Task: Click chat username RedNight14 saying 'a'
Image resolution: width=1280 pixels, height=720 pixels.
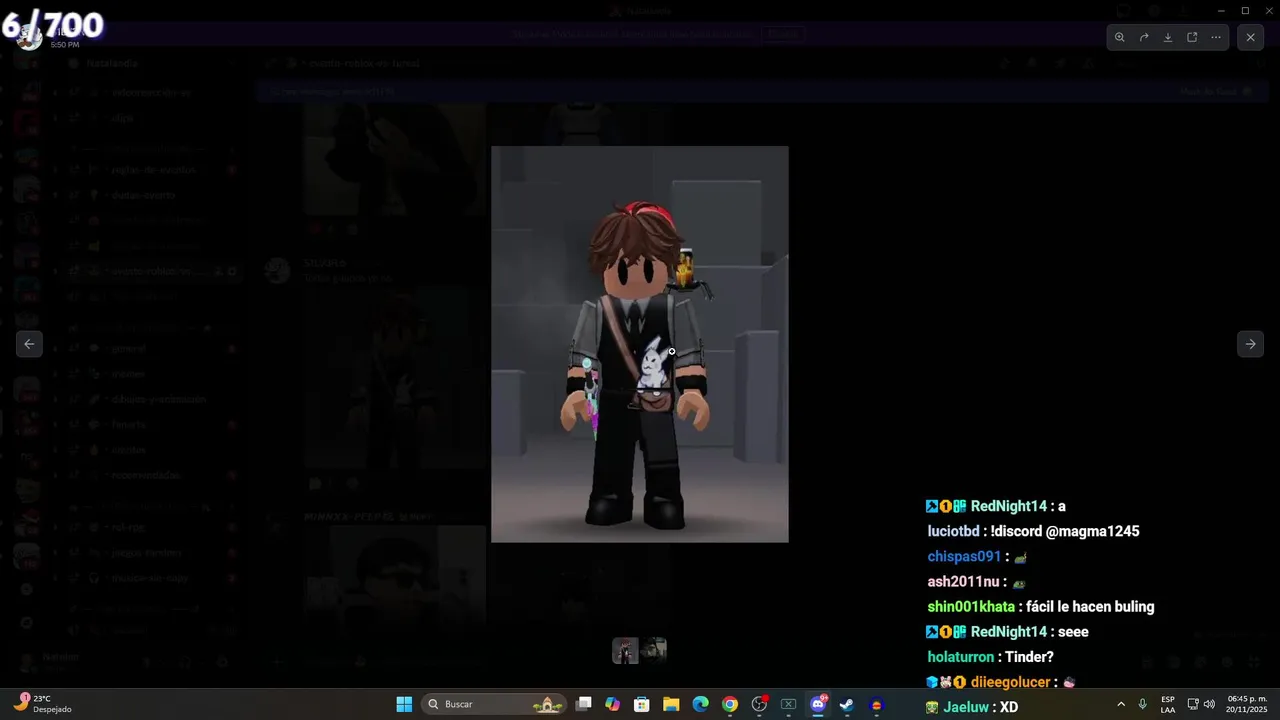Action: (1009, 506)
